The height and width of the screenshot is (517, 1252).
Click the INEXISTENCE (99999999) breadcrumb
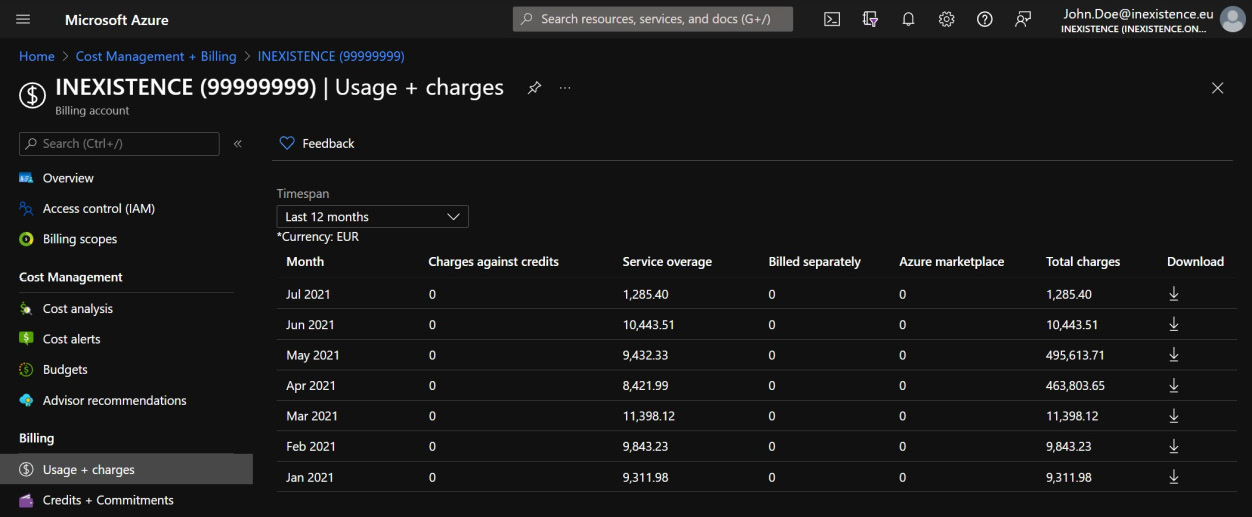331,56
